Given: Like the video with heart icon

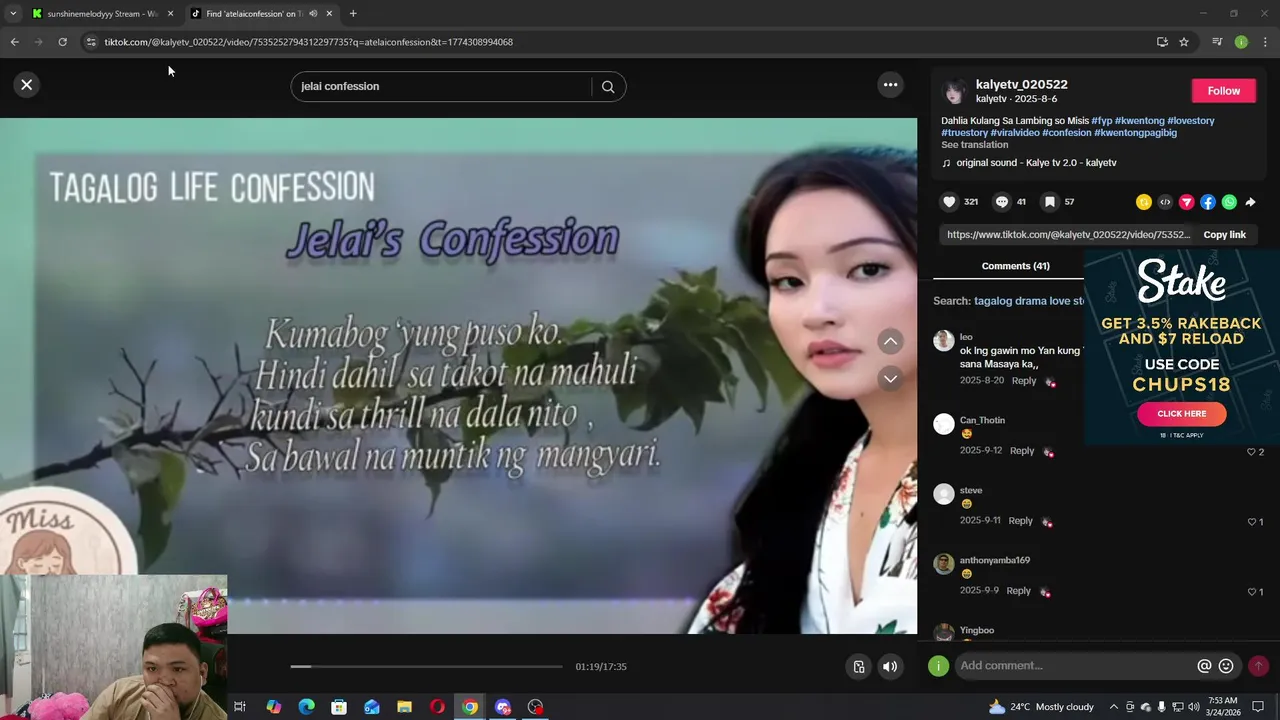Looking at the screenshot, I should tap(949, 202).
